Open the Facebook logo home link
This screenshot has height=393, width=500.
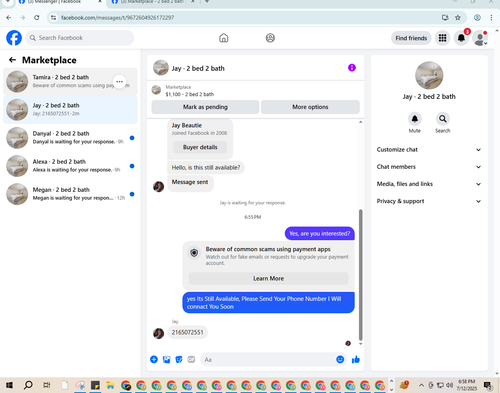click(x=14, y=38)
